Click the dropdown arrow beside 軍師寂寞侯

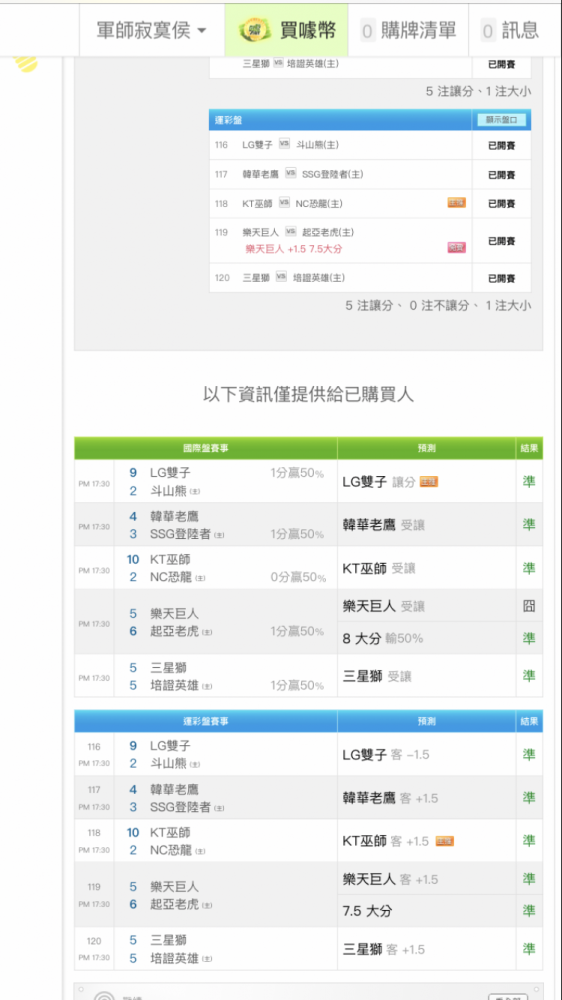tap(202, 31)
